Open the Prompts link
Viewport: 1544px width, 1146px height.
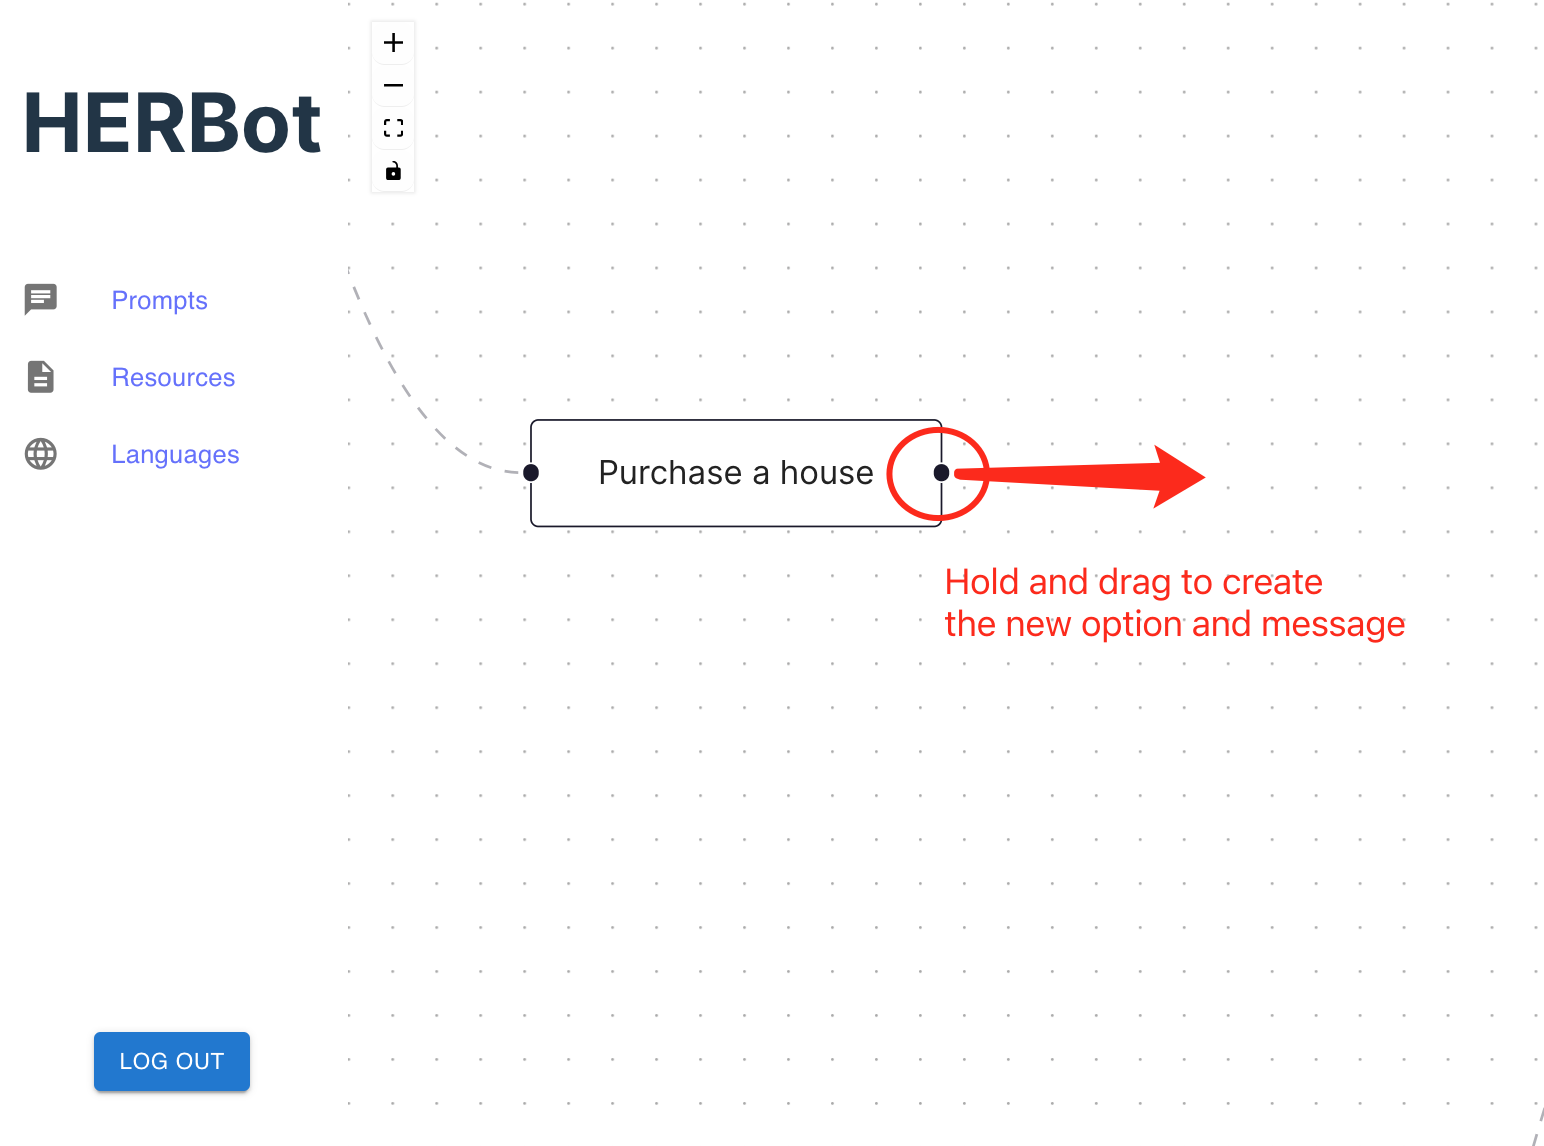(159, 300)
